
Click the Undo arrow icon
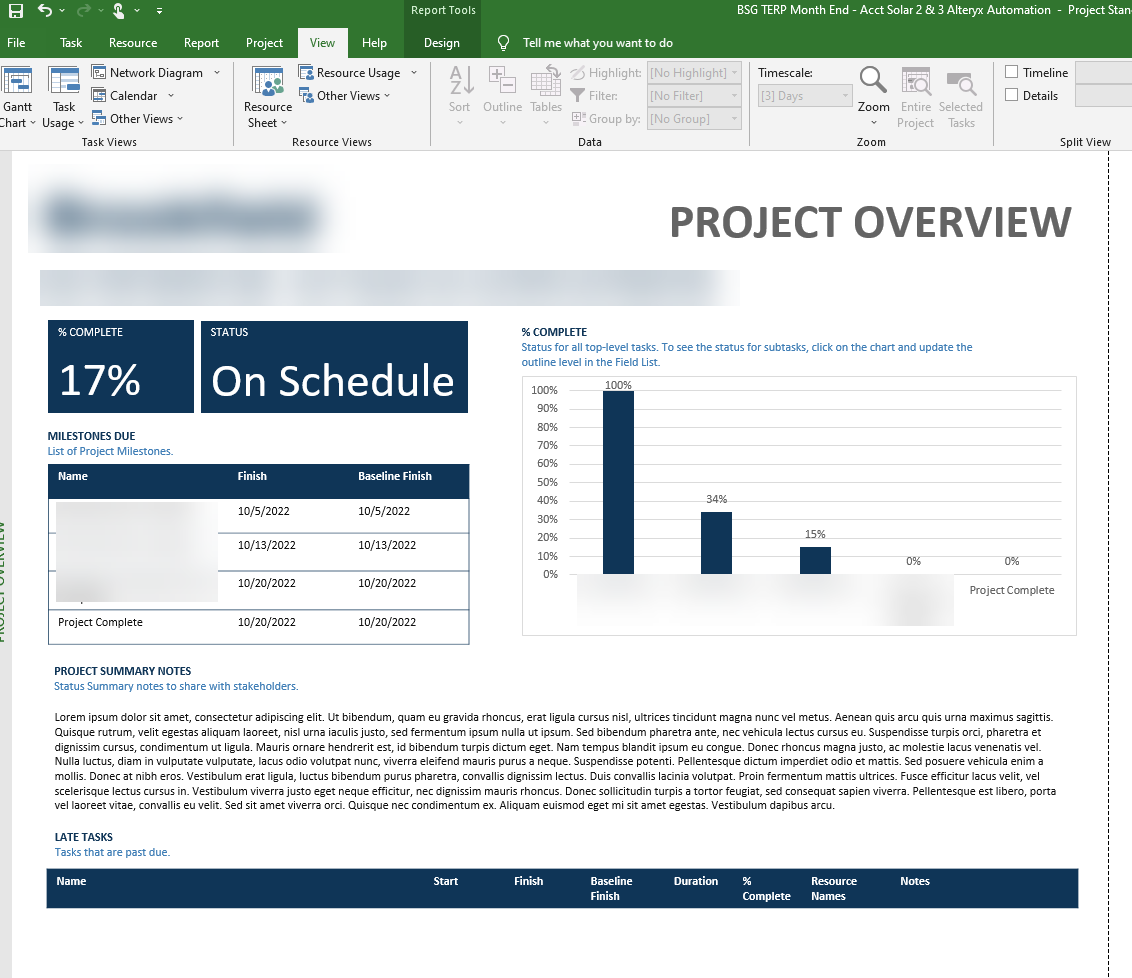(45, 10)
